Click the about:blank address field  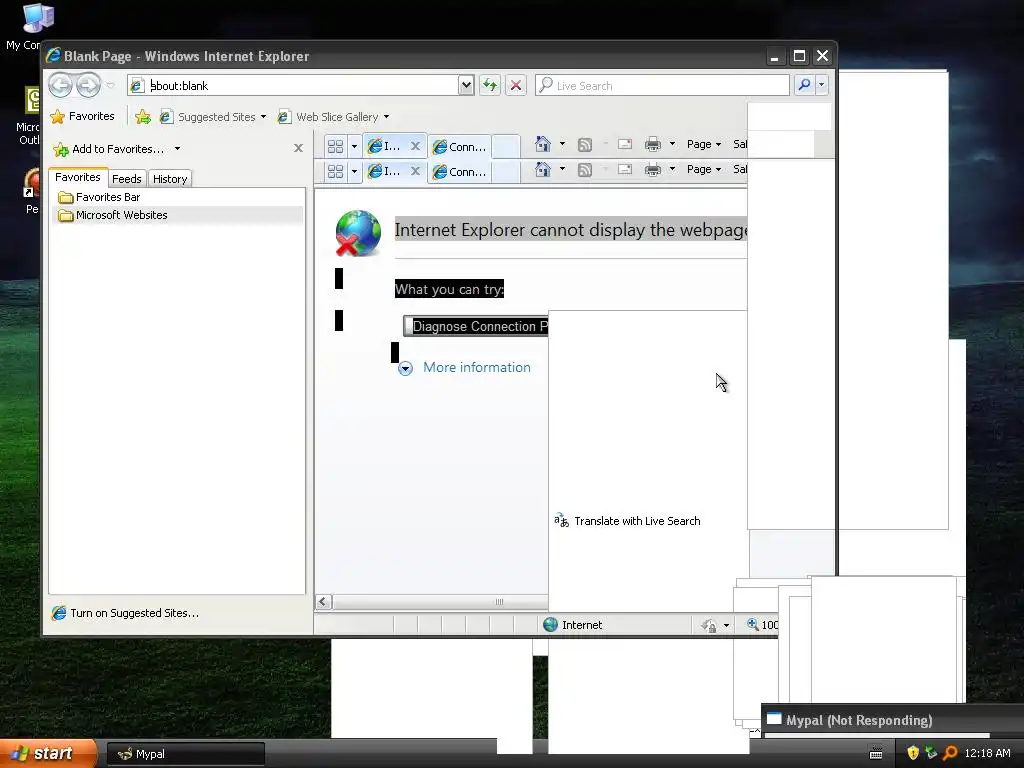[x=294, y=86]
